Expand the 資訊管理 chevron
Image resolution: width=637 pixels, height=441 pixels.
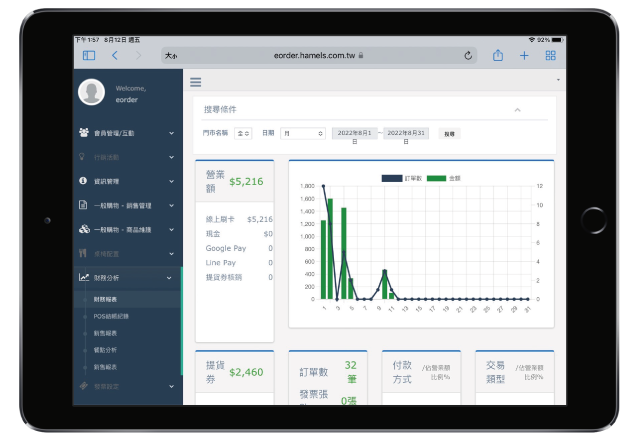(171, 182)
